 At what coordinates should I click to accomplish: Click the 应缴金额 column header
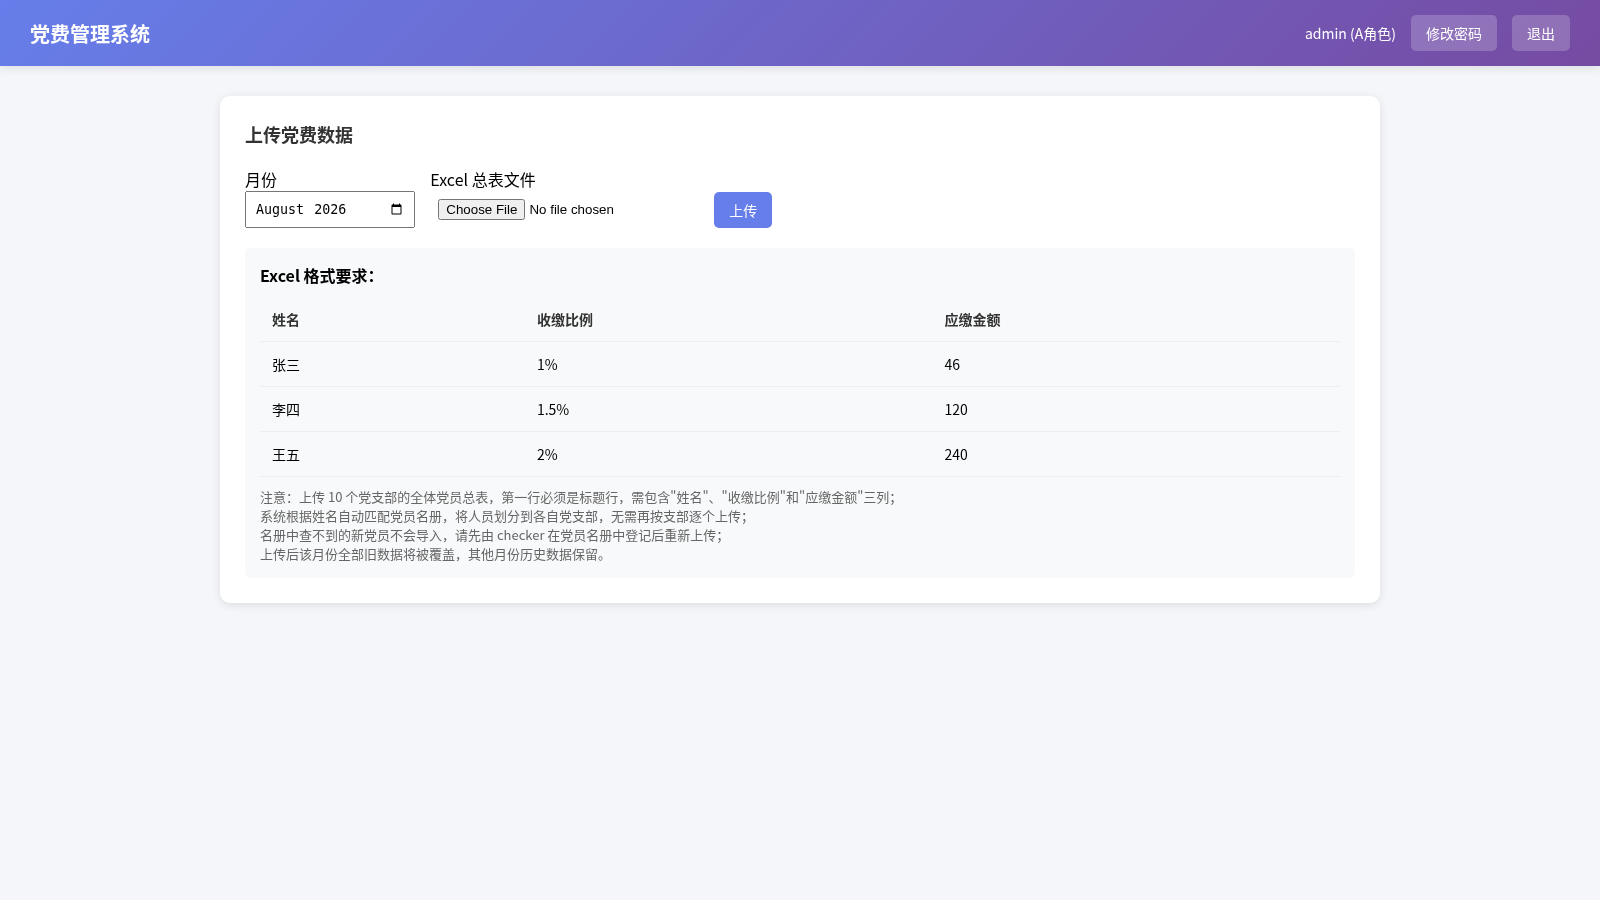click(x=972, y=320)
